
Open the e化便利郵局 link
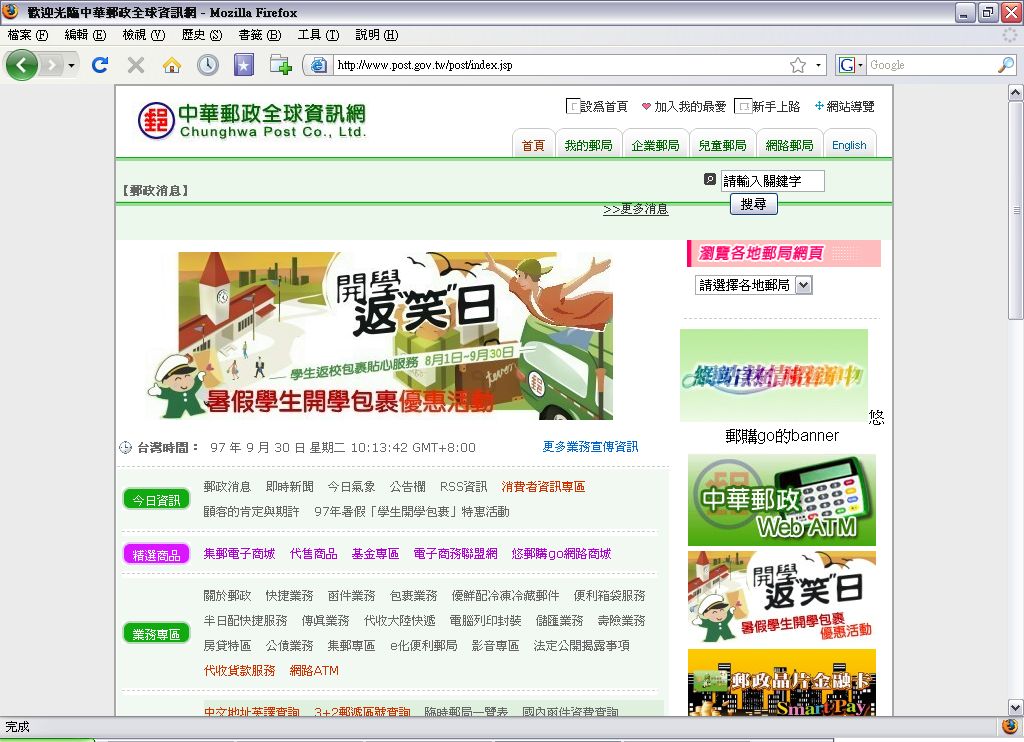[x=424, y=645]
